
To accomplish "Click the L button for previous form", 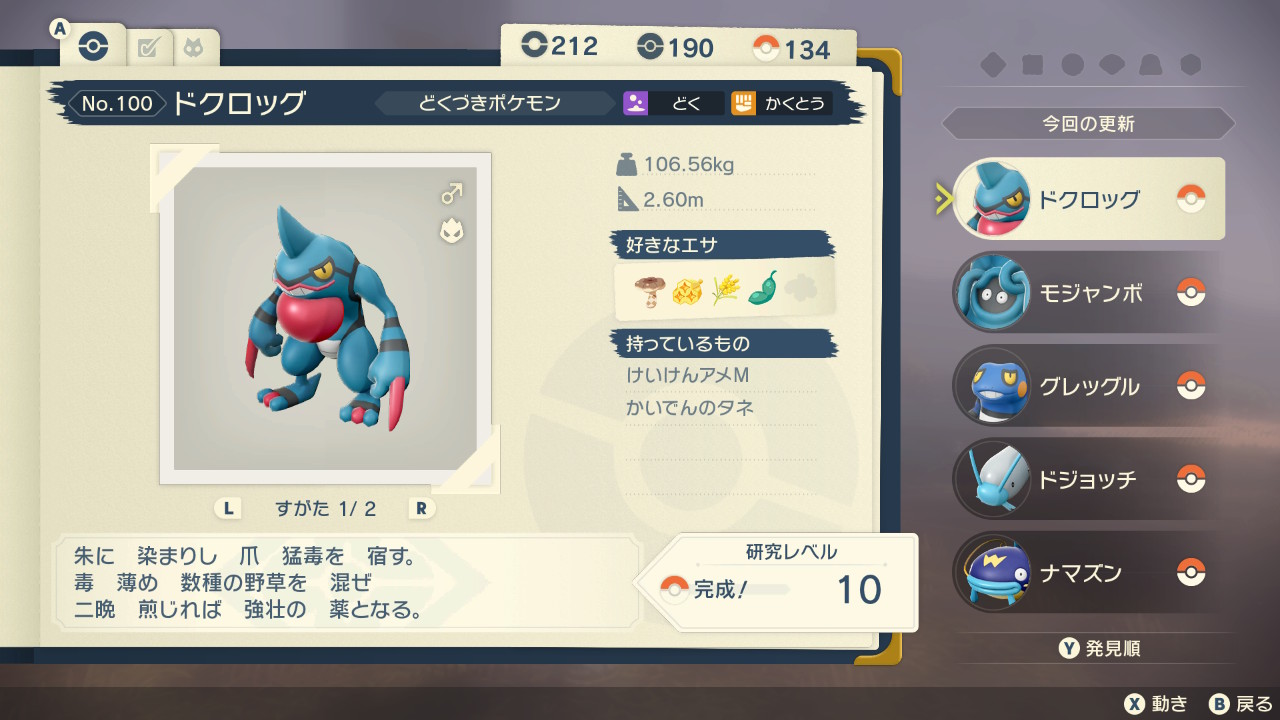I will pos(228,508).
